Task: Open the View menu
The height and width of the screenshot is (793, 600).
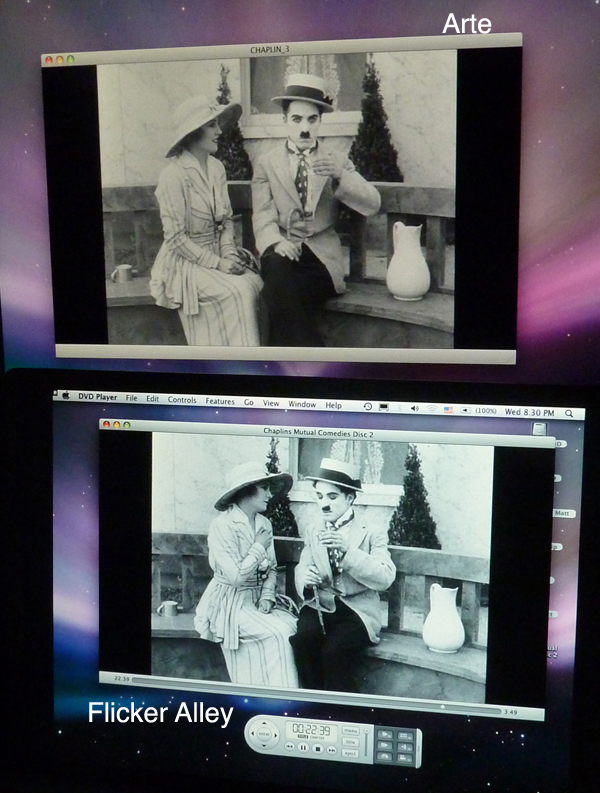Action: [271, 403]
